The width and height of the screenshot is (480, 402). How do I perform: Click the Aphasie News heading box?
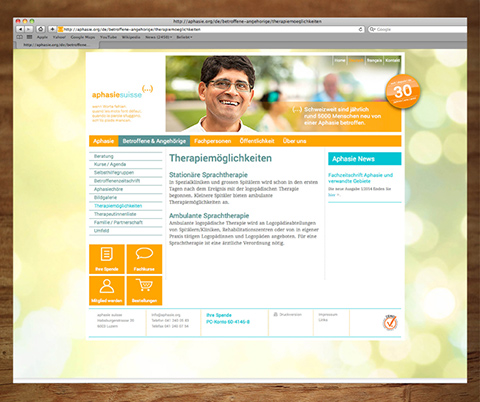click(365, 159)
